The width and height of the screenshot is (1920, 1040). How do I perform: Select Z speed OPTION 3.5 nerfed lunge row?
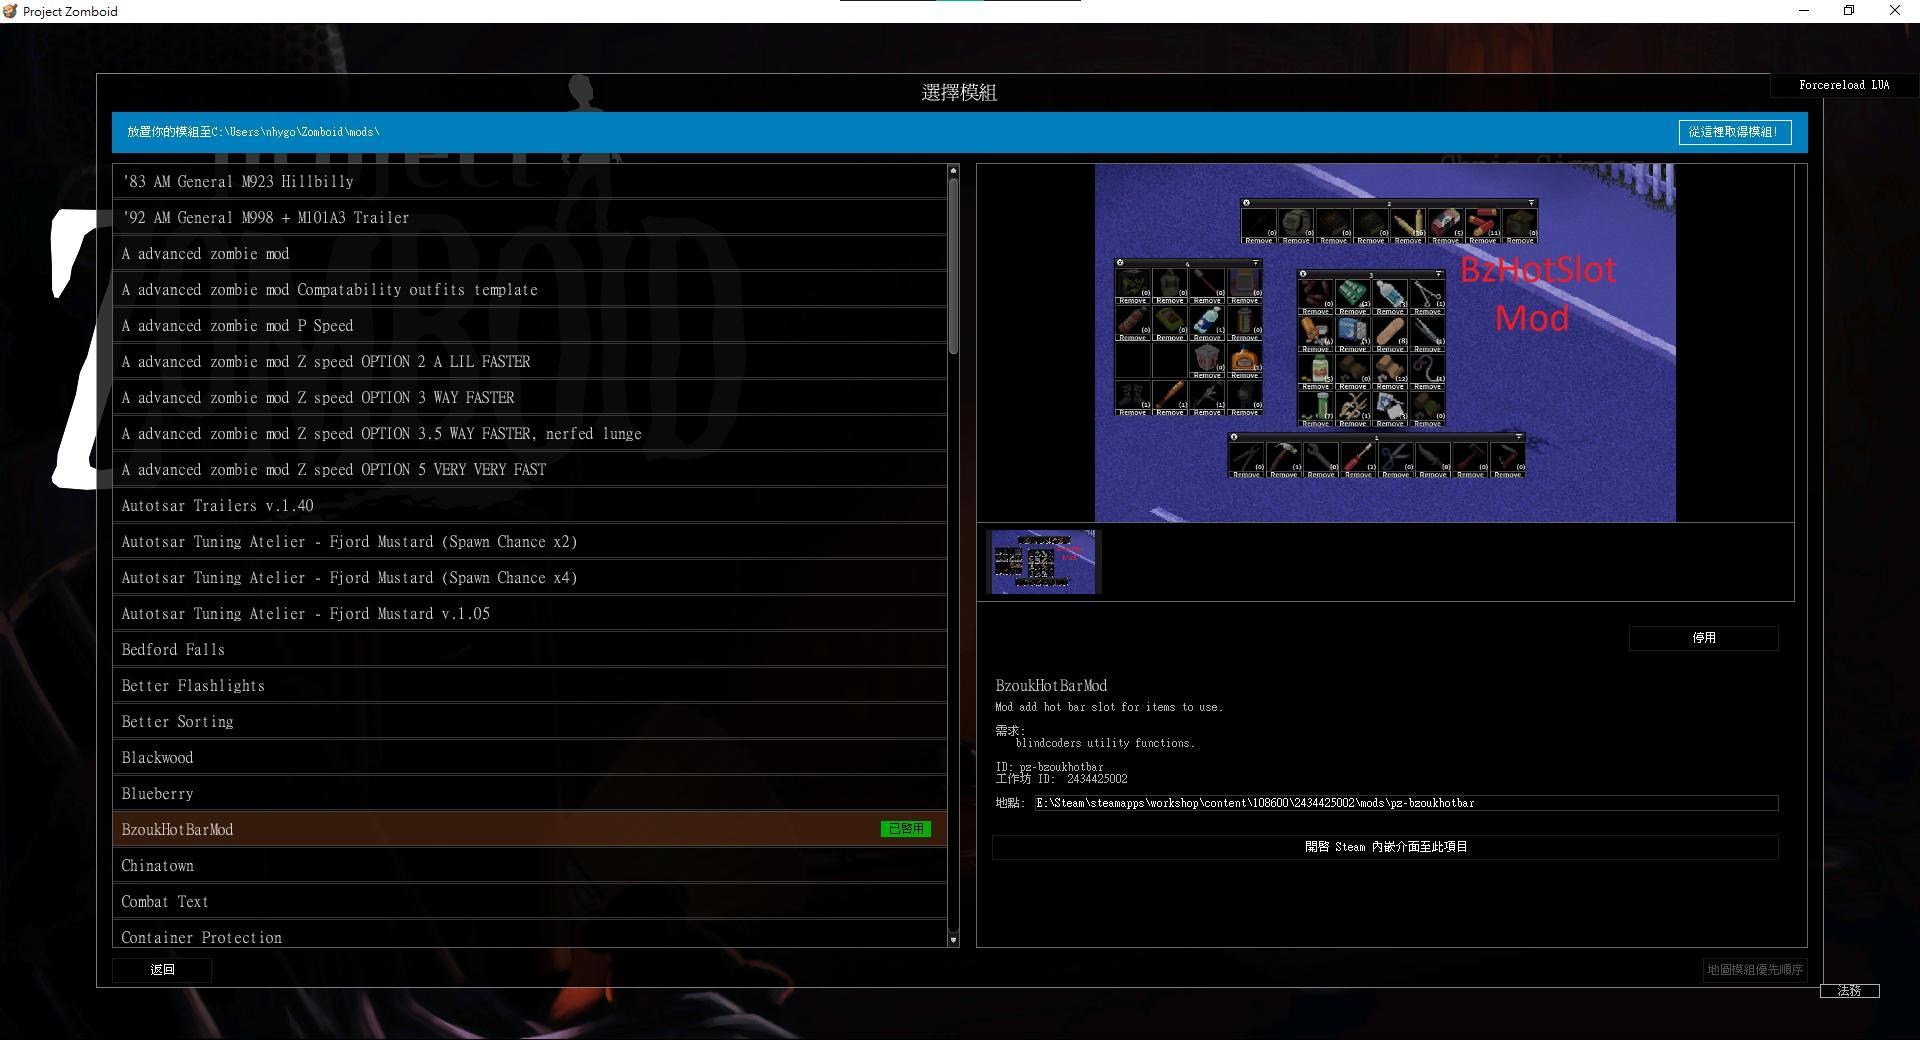pos(530,434)
